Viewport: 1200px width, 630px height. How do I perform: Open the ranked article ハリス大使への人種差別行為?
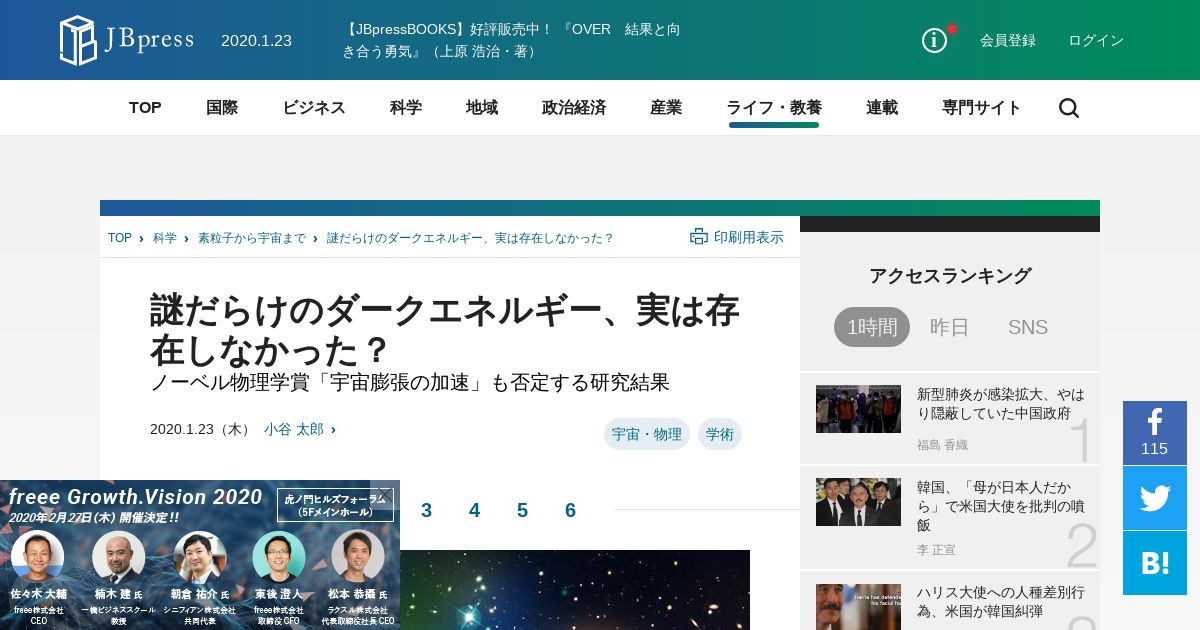[1000, 602]
